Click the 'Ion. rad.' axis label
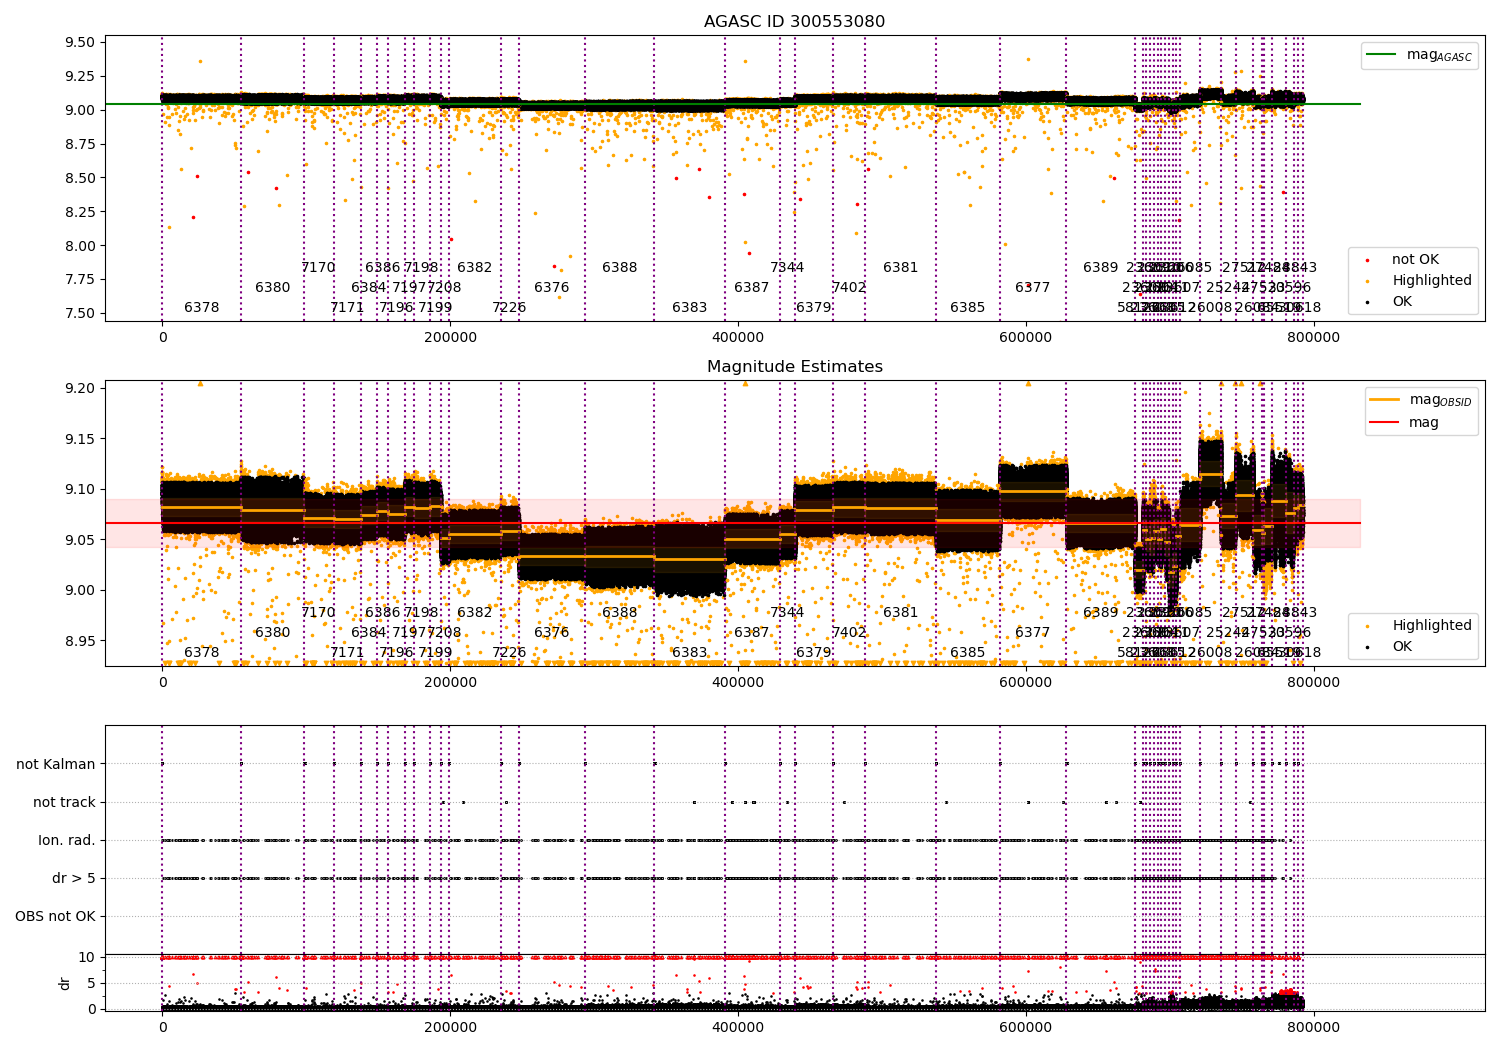 coord(67,840)
